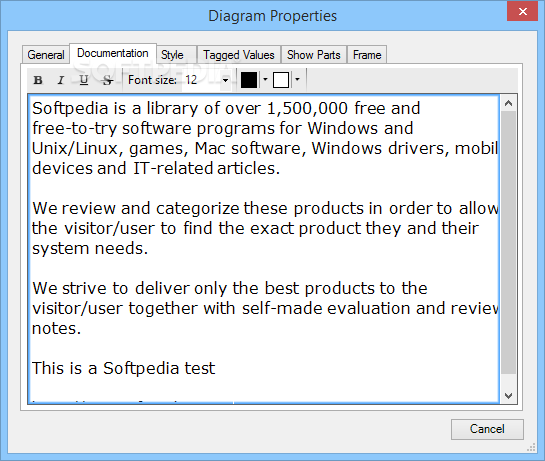Click the white background color swatch
The image size is (545, 461).
pyautogui.click(x=281, y=80)
